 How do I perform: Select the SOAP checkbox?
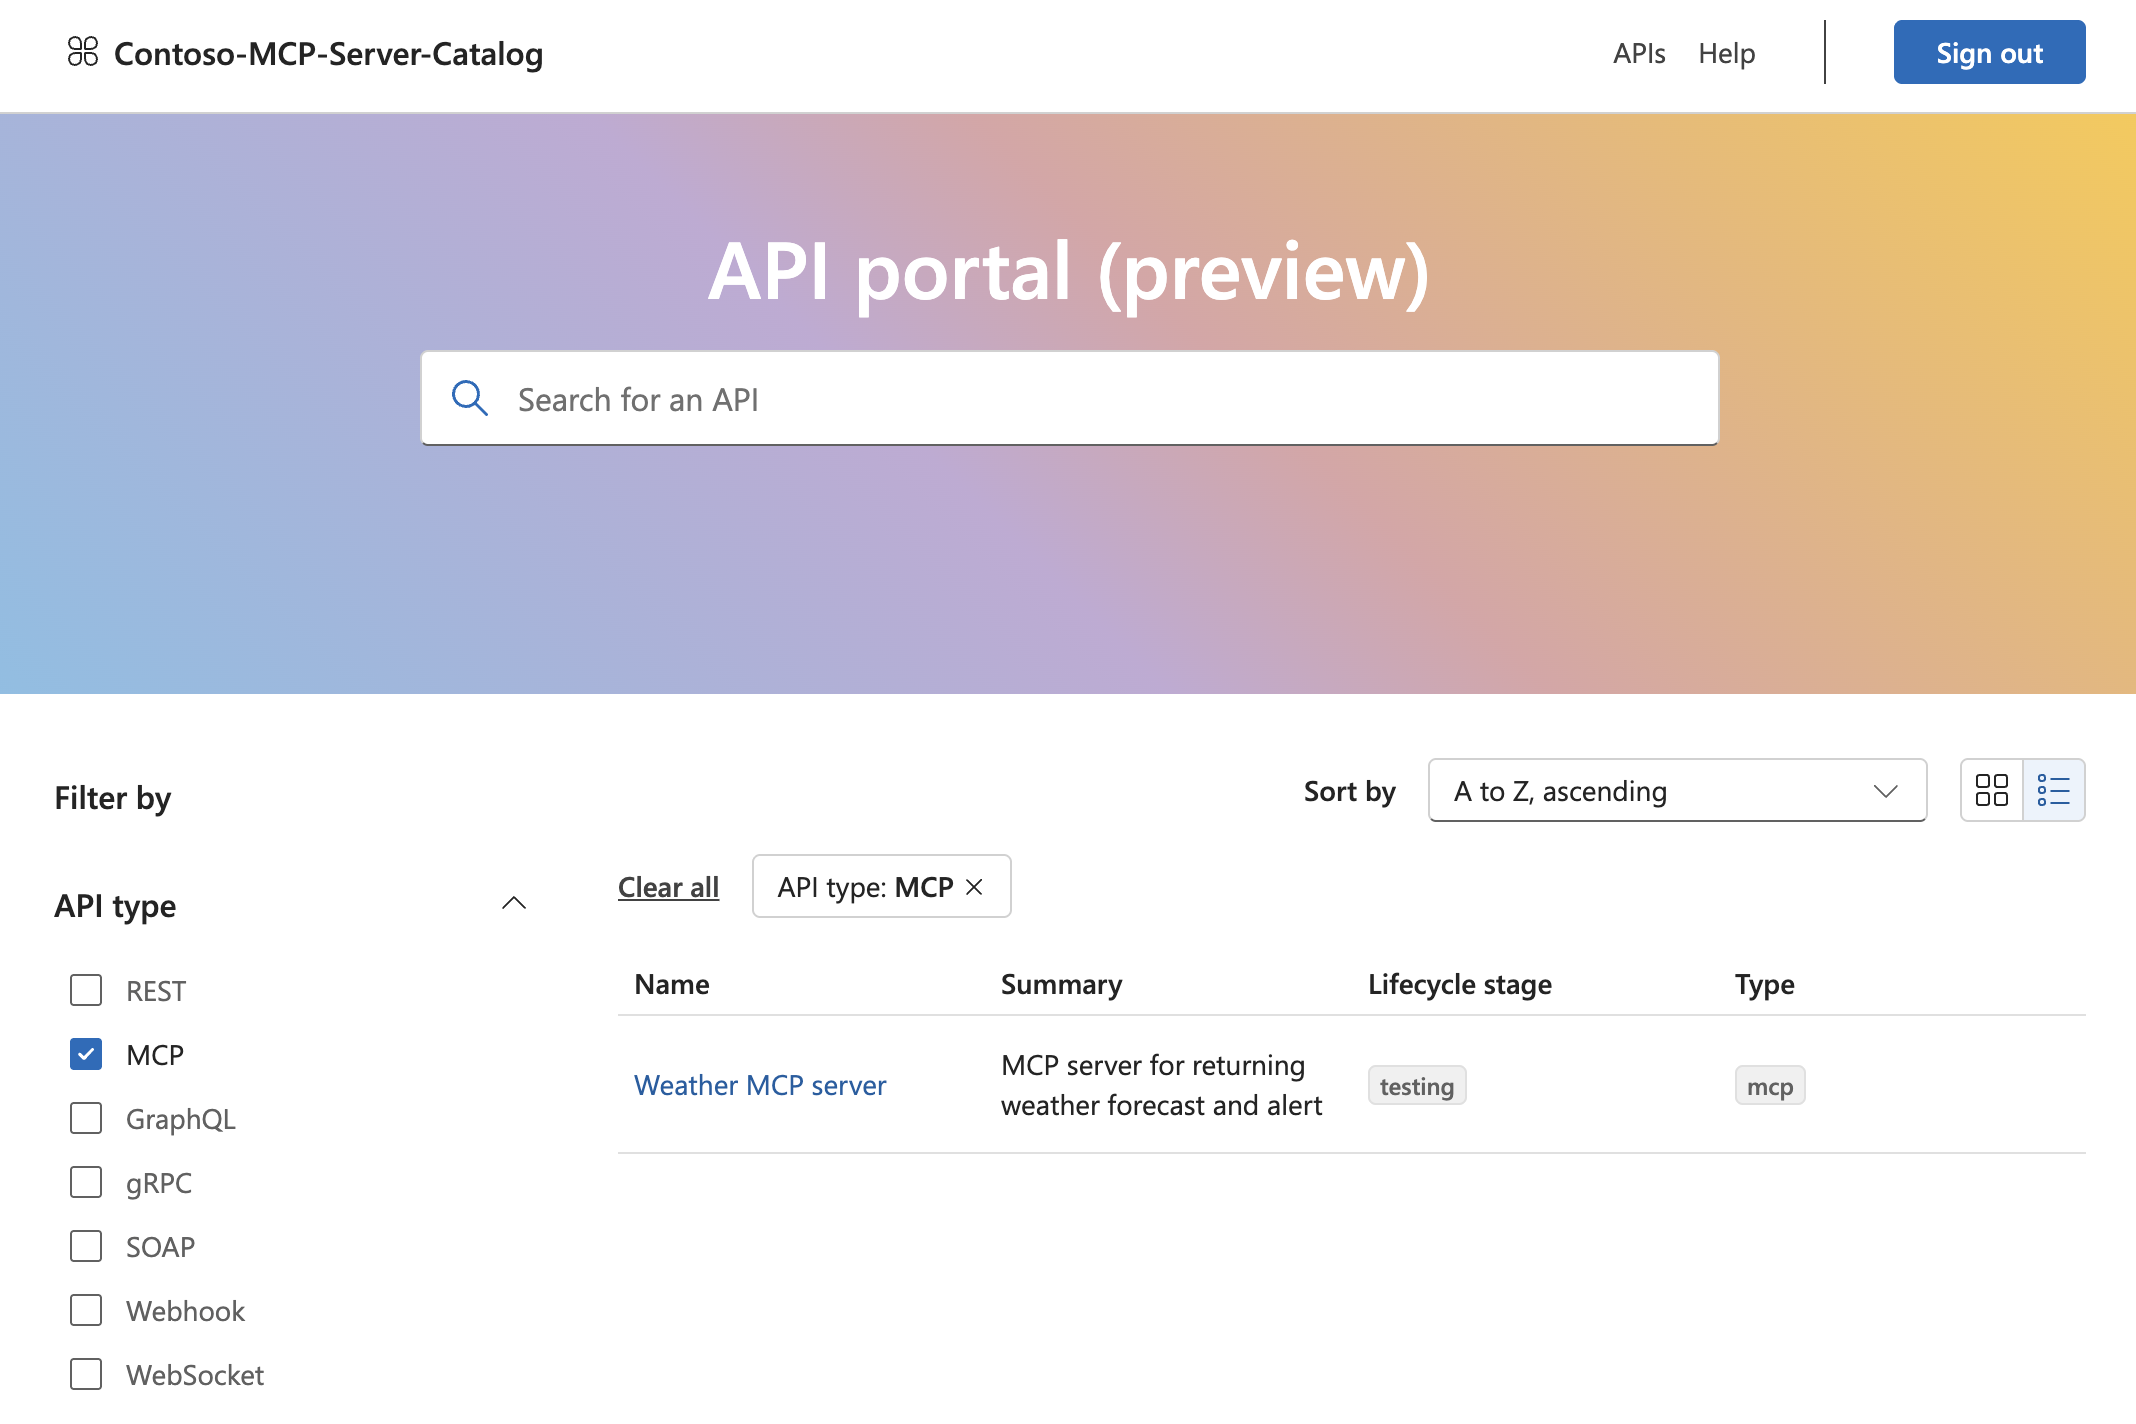point(86,1246)
